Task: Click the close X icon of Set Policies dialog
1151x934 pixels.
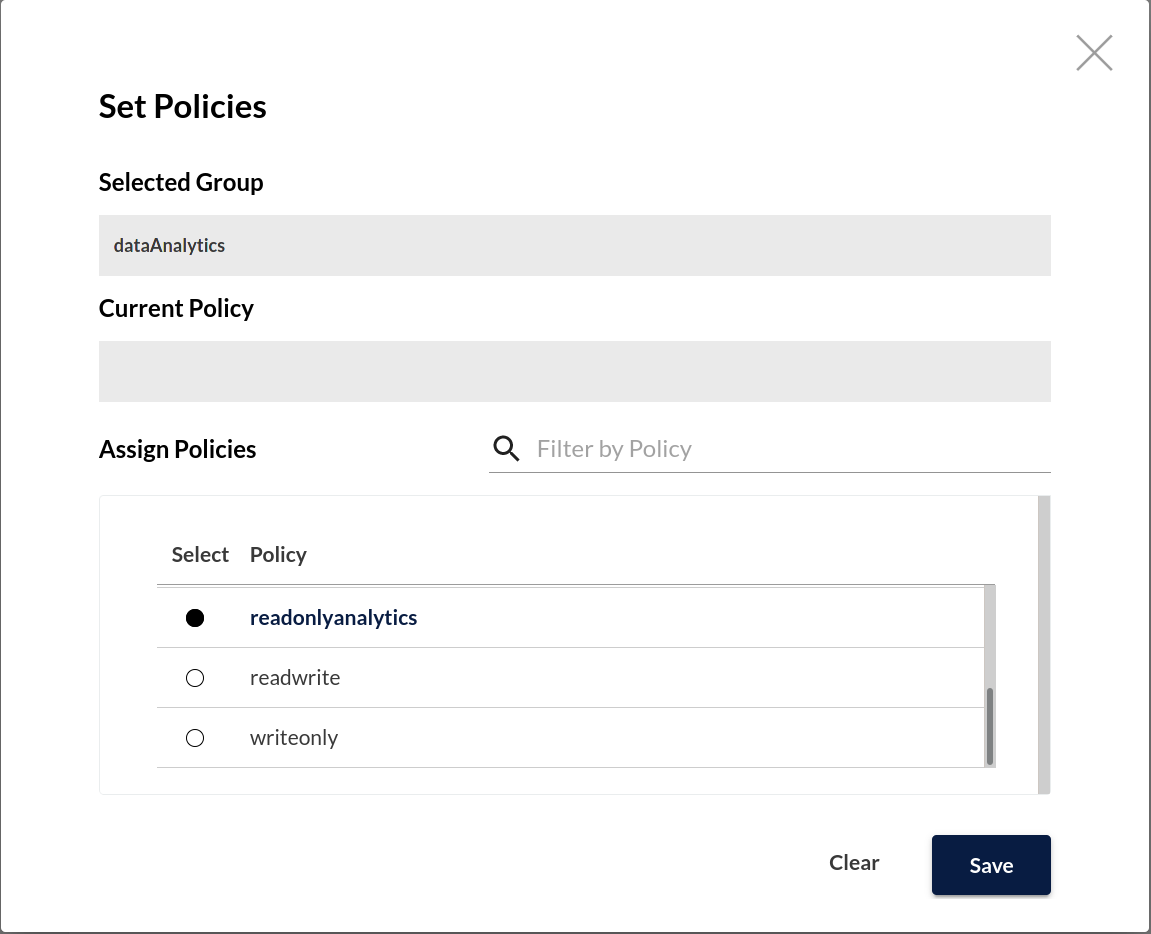Action: (1094, 53)
